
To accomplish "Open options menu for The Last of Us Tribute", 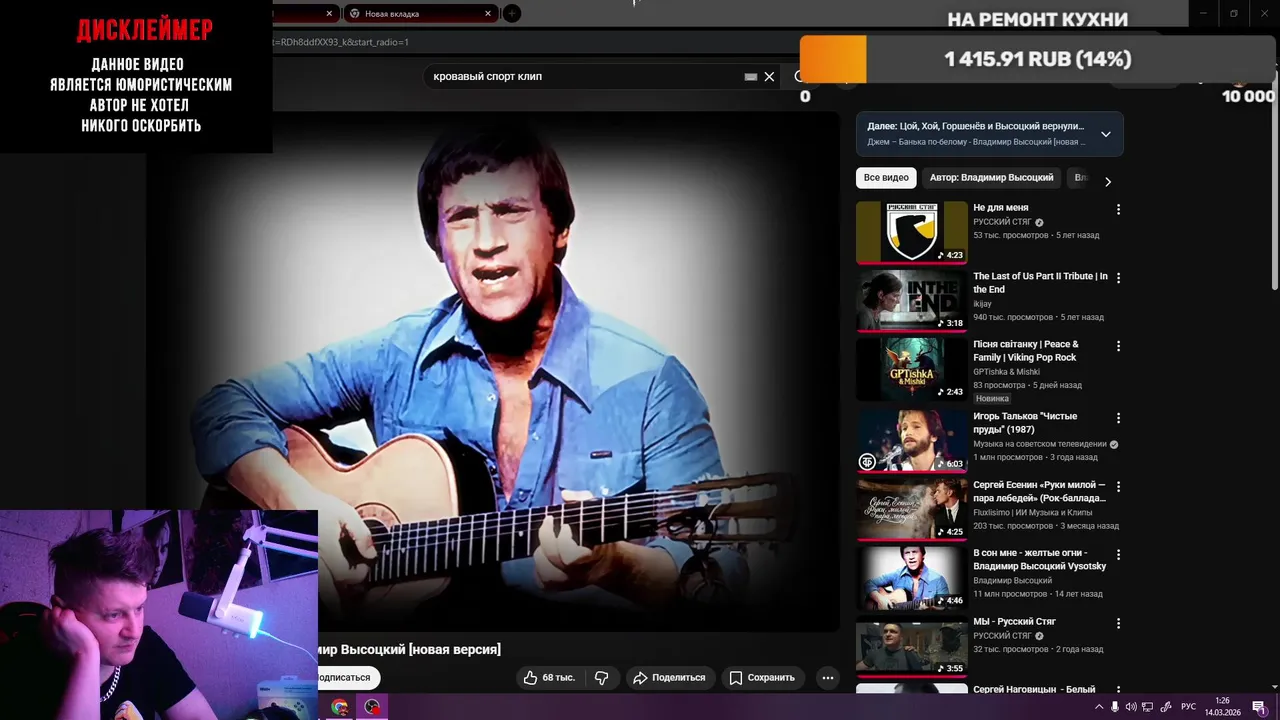I will coord(1118,278).
